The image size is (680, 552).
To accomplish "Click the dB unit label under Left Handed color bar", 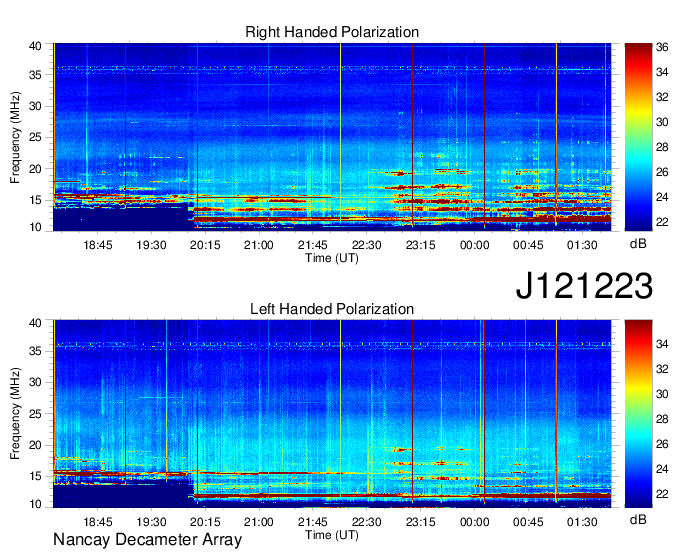I will [x=638, y=519].
